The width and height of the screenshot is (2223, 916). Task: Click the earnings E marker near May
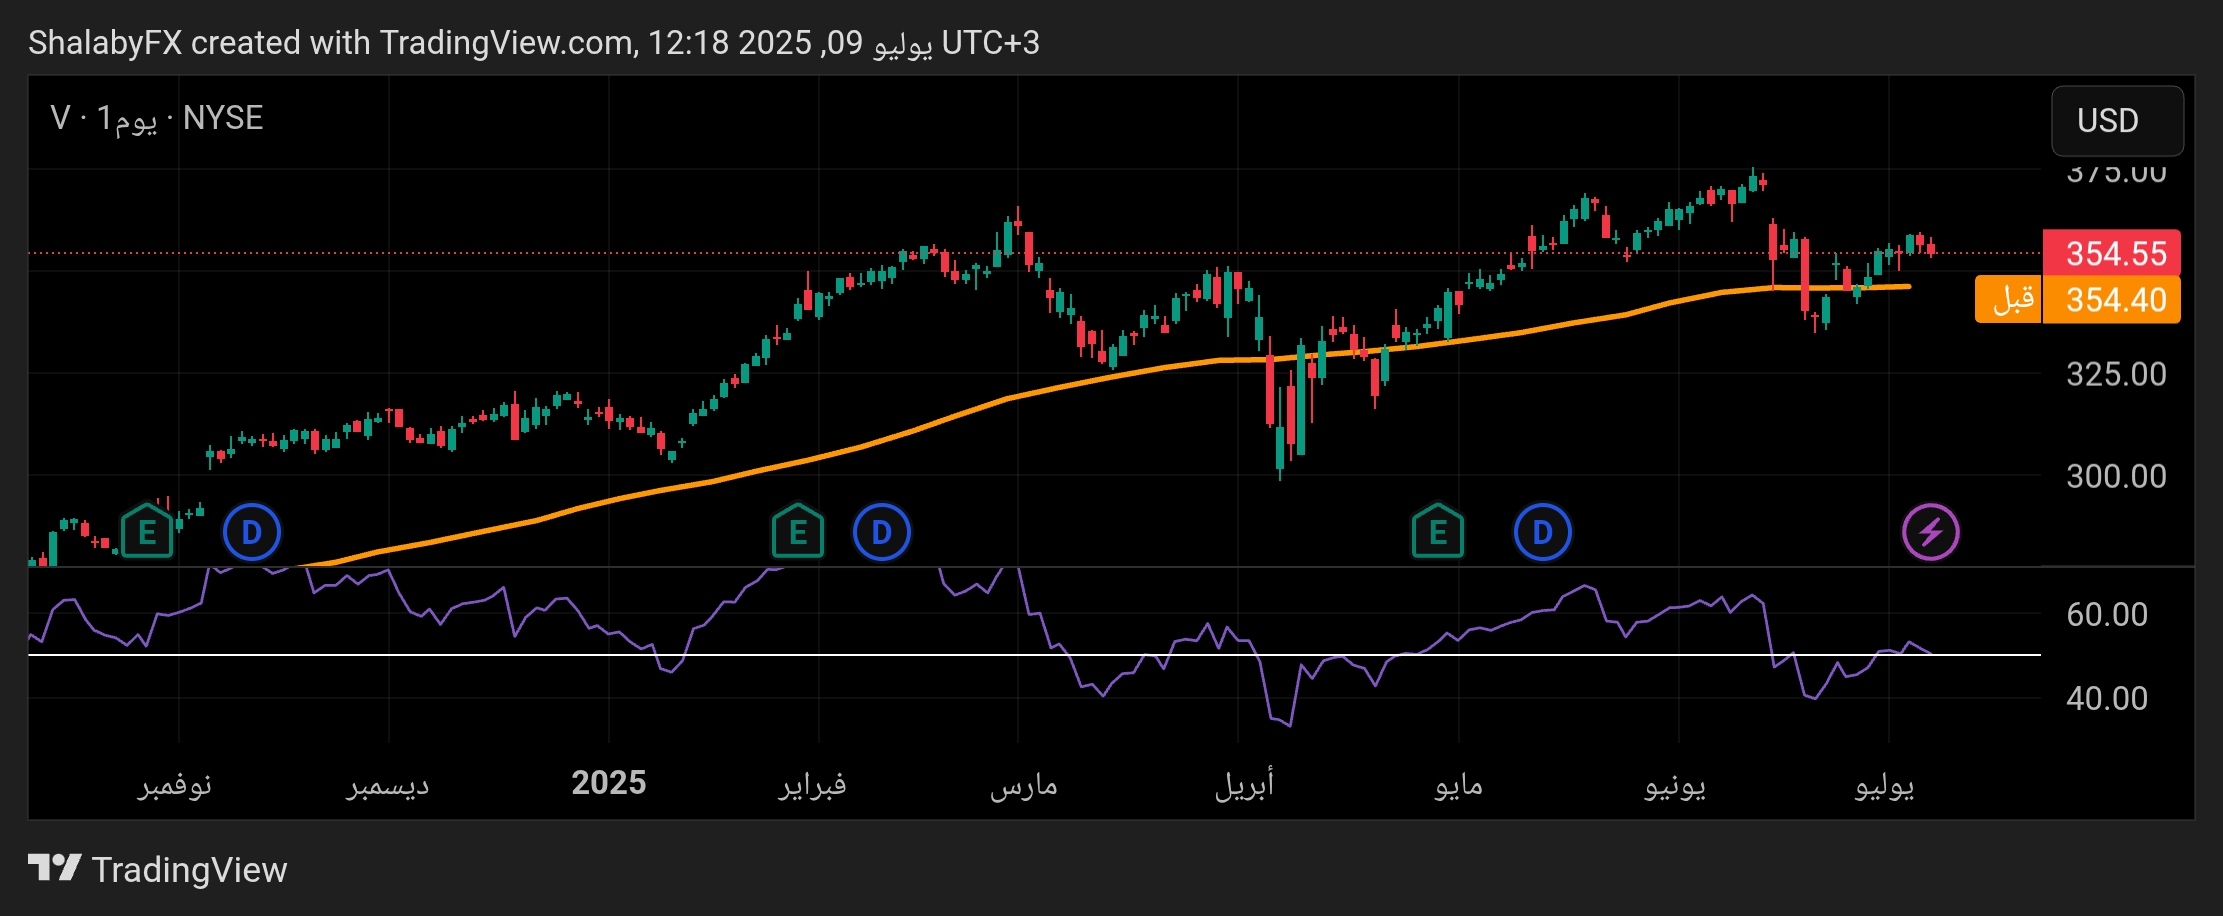click(x=1438, y=531)
